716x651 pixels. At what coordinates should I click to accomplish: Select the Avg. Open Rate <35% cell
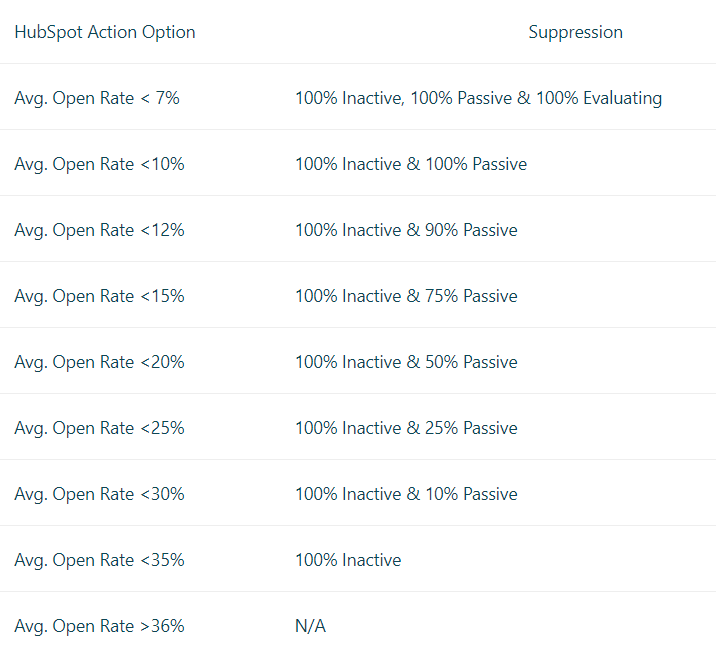point(99,560)
